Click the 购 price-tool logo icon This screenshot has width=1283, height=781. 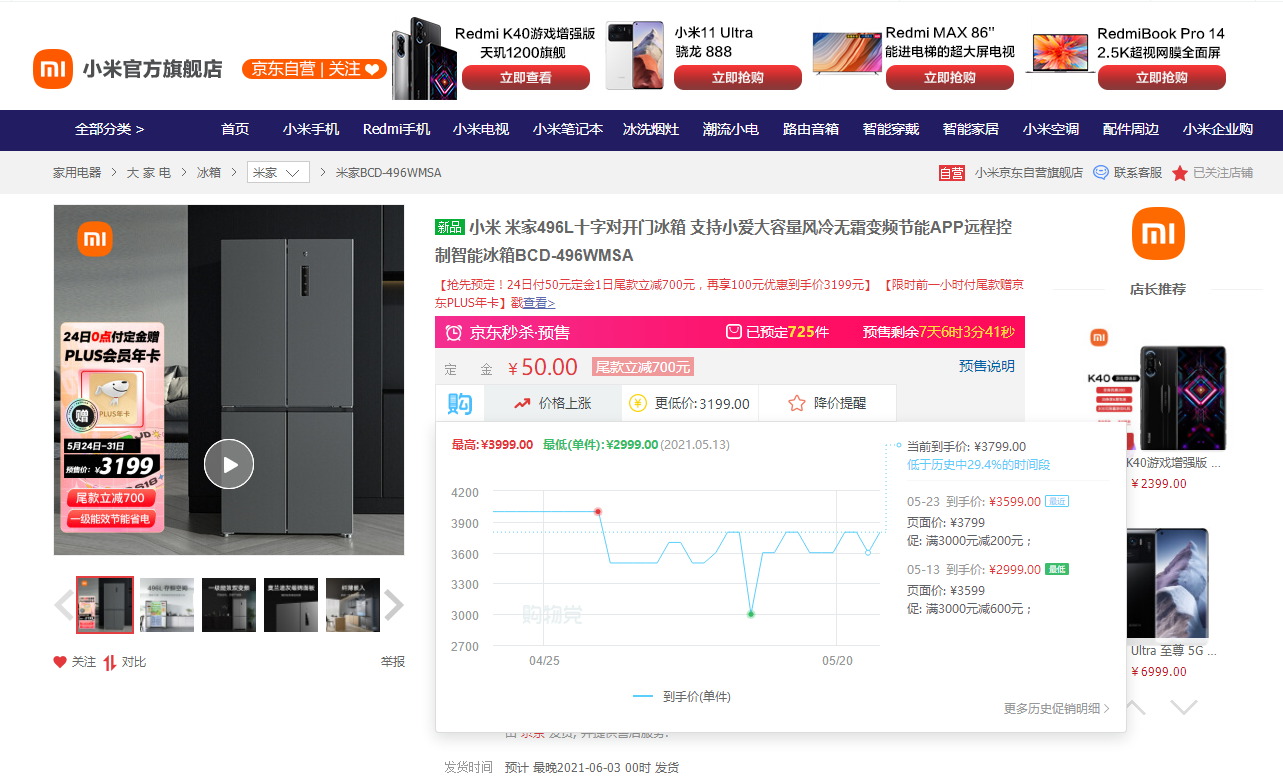point(460,404)
